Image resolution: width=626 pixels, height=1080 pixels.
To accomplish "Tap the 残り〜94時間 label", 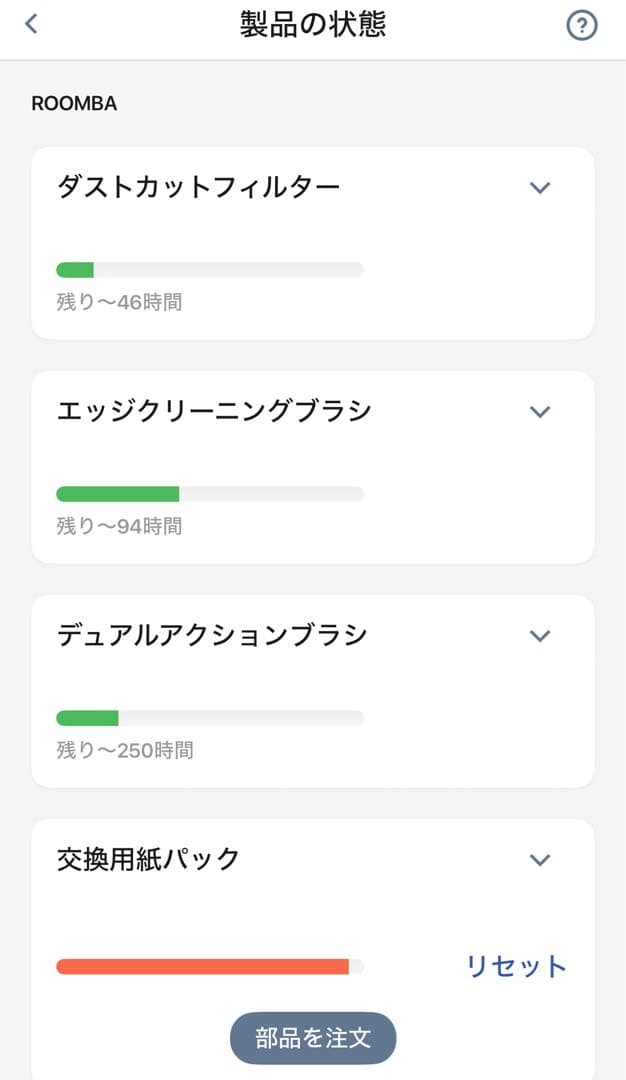I will tap(119, 526).
